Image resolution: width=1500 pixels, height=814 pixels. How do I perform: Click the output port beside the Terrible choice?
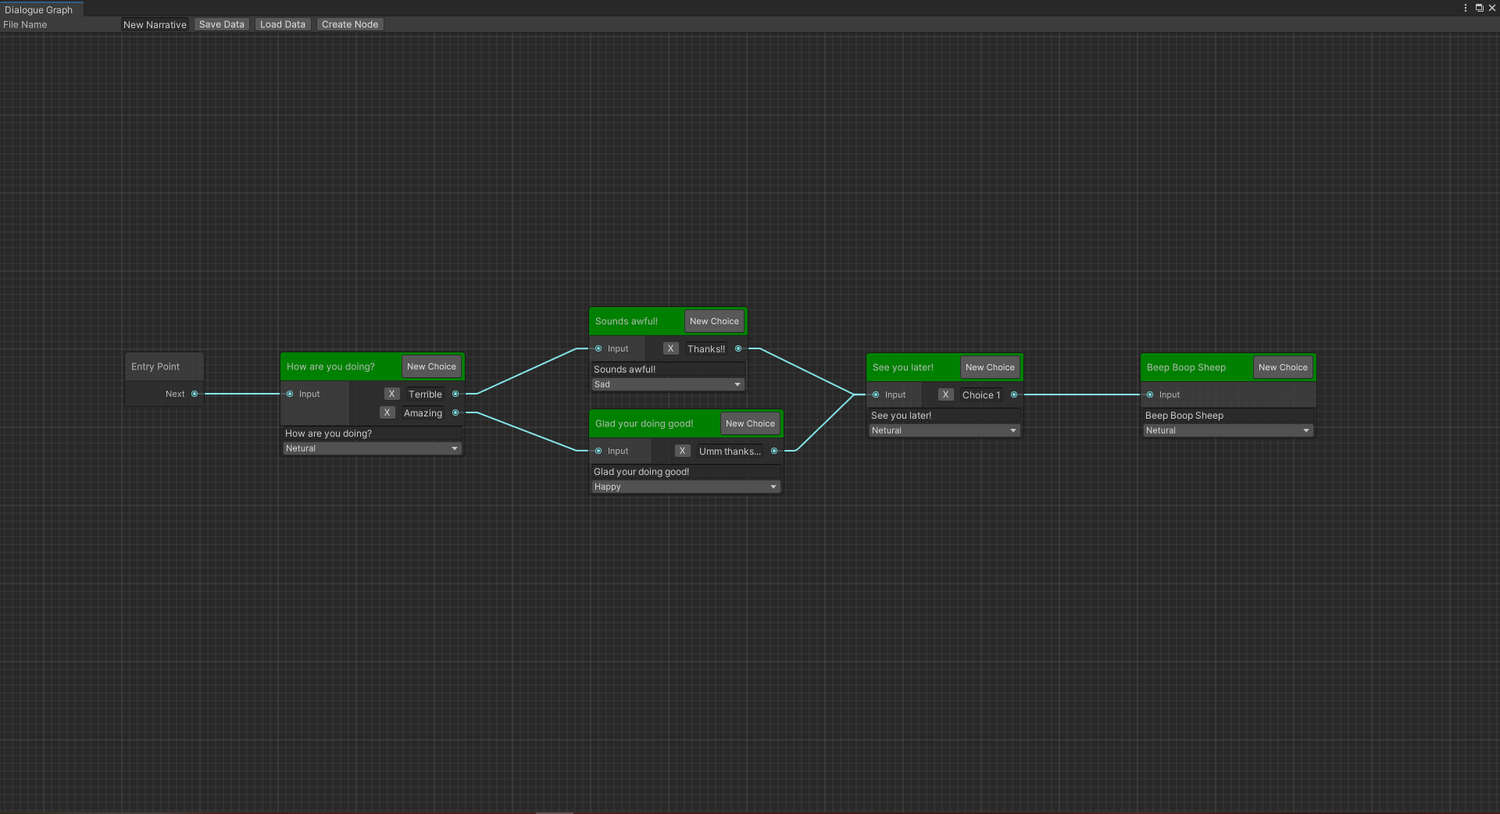pos(456,394)
